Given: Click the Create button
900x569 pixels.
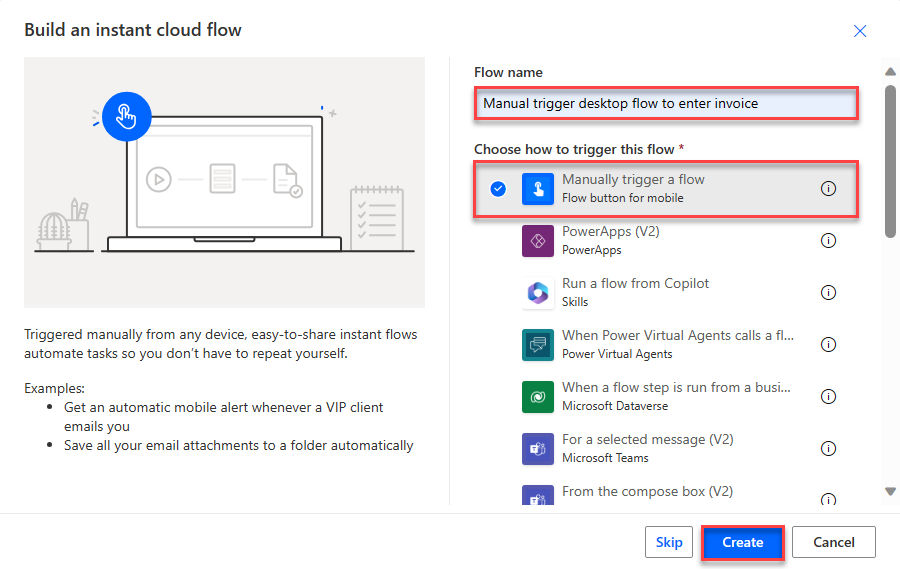Looking at the screenshot, I should coord(743,542).
